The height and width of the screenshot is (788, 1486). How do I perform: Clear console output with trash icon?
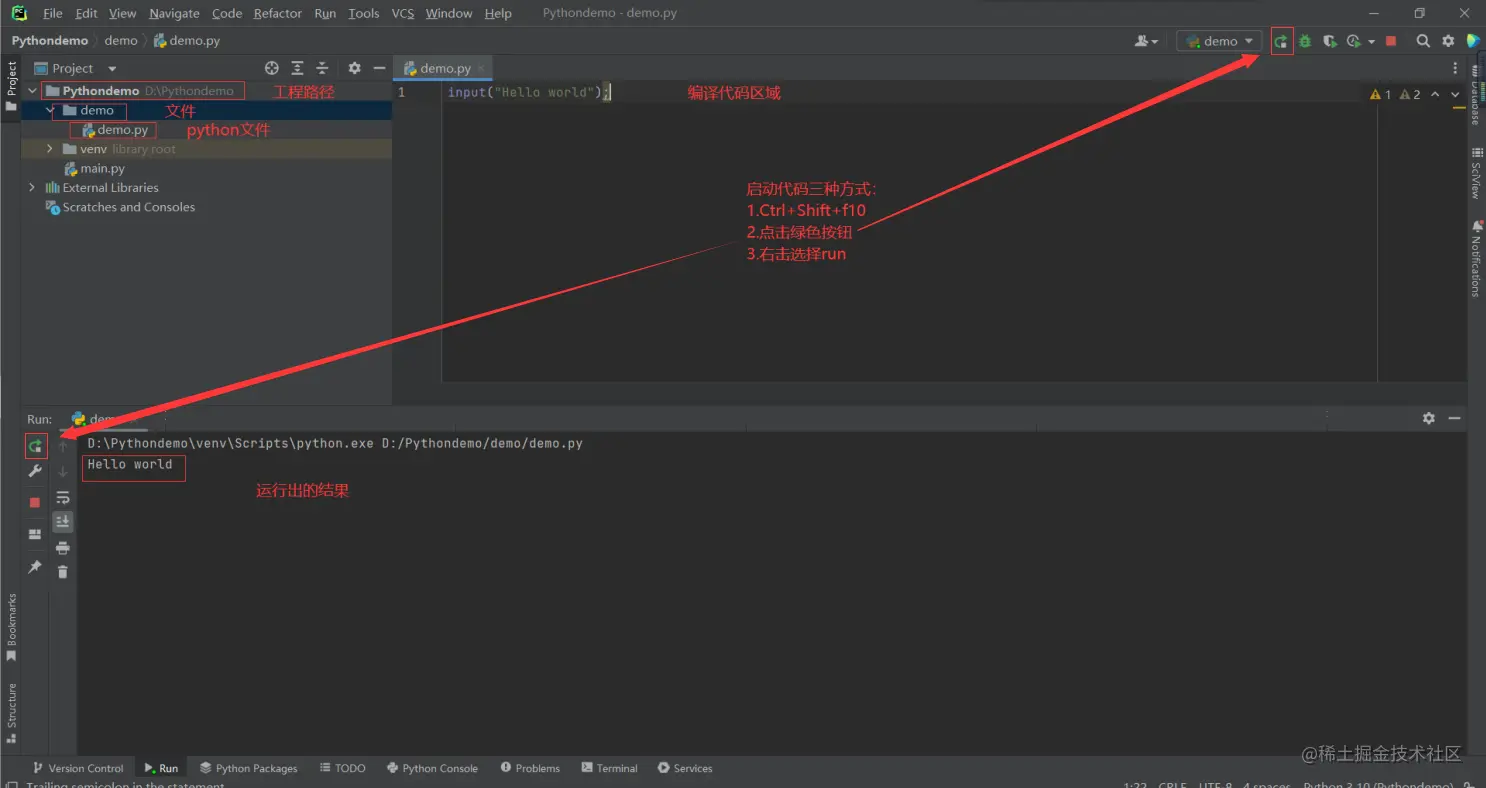click(x=63, y=572)
